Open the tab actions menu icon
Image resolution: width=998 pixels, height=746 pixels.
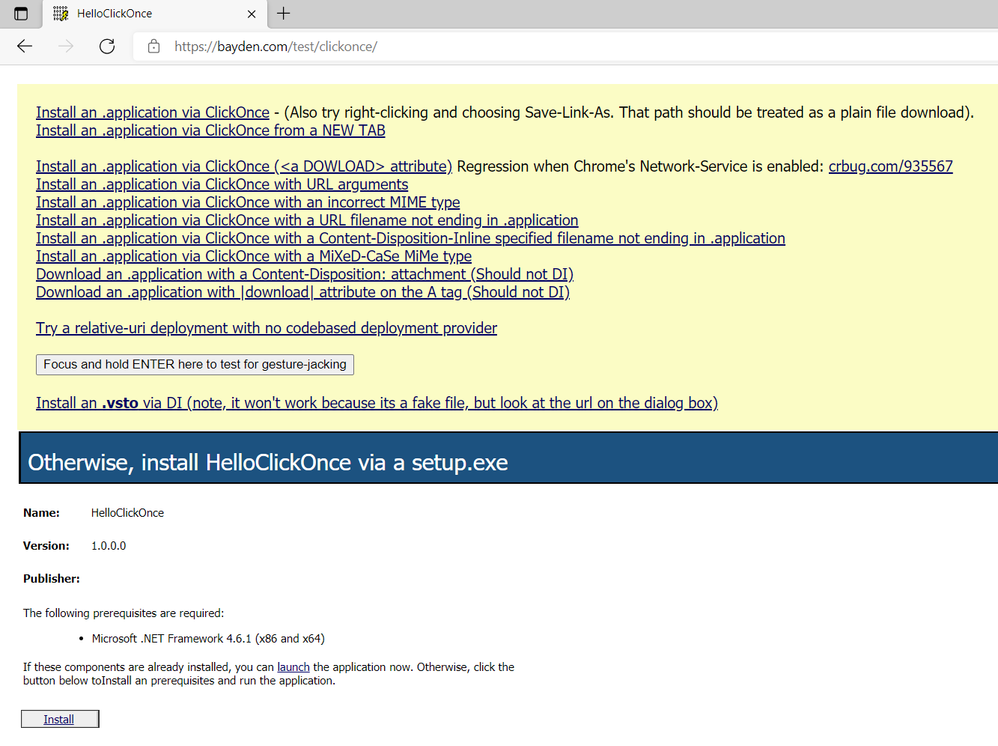(x=21, y=13)
